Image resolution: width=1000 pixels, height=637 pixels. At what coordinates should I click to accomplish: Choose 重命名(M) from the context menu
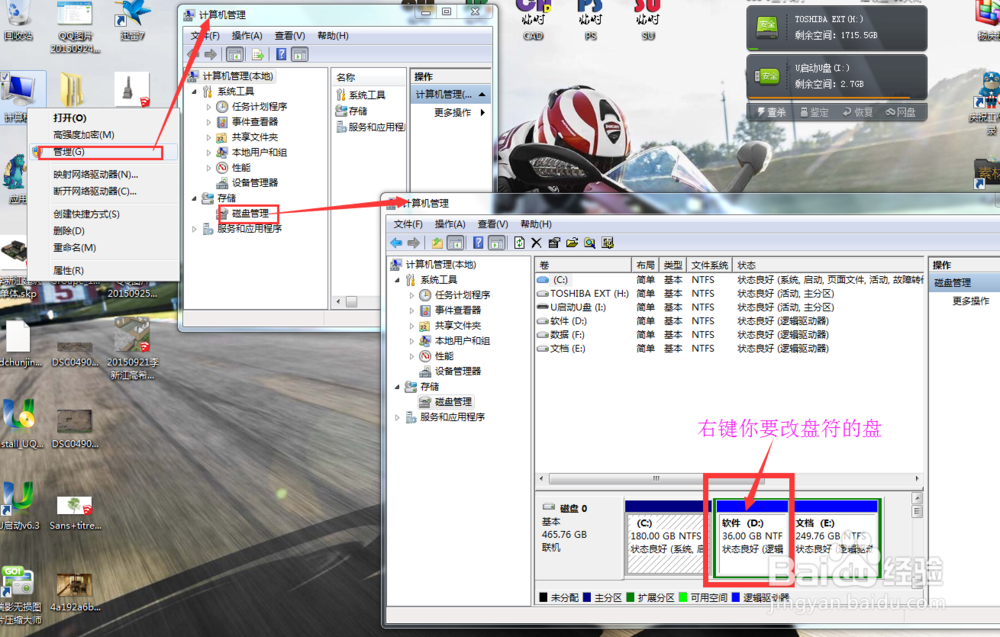pyautogui.click(x=103, y=247)
